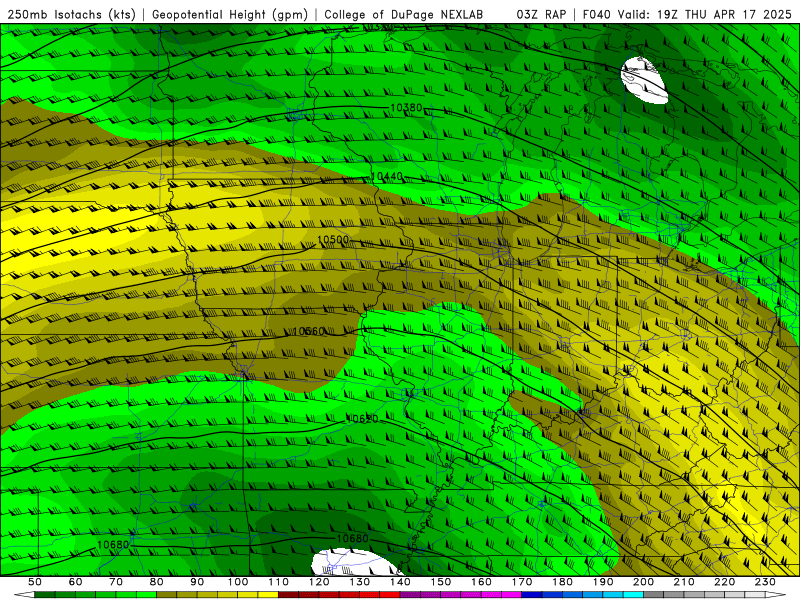Click the 100 value on the color scale

[238, 582]
